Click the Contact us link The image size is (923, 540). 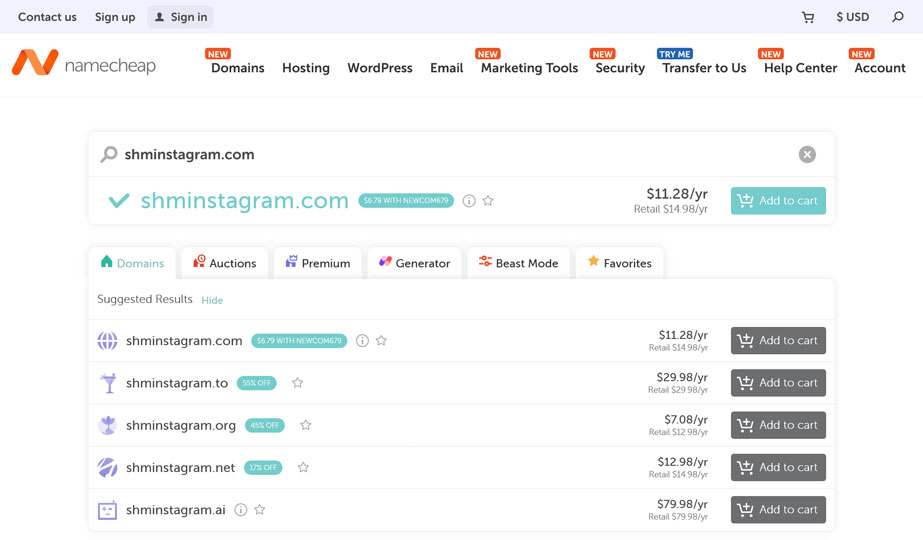point(47,17)
